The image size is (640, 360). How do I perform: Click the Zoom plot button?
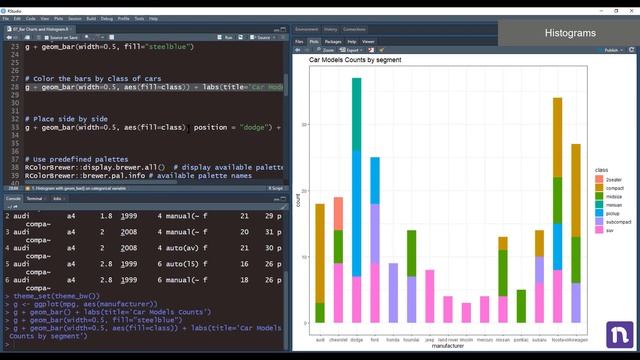click(325, 50)
